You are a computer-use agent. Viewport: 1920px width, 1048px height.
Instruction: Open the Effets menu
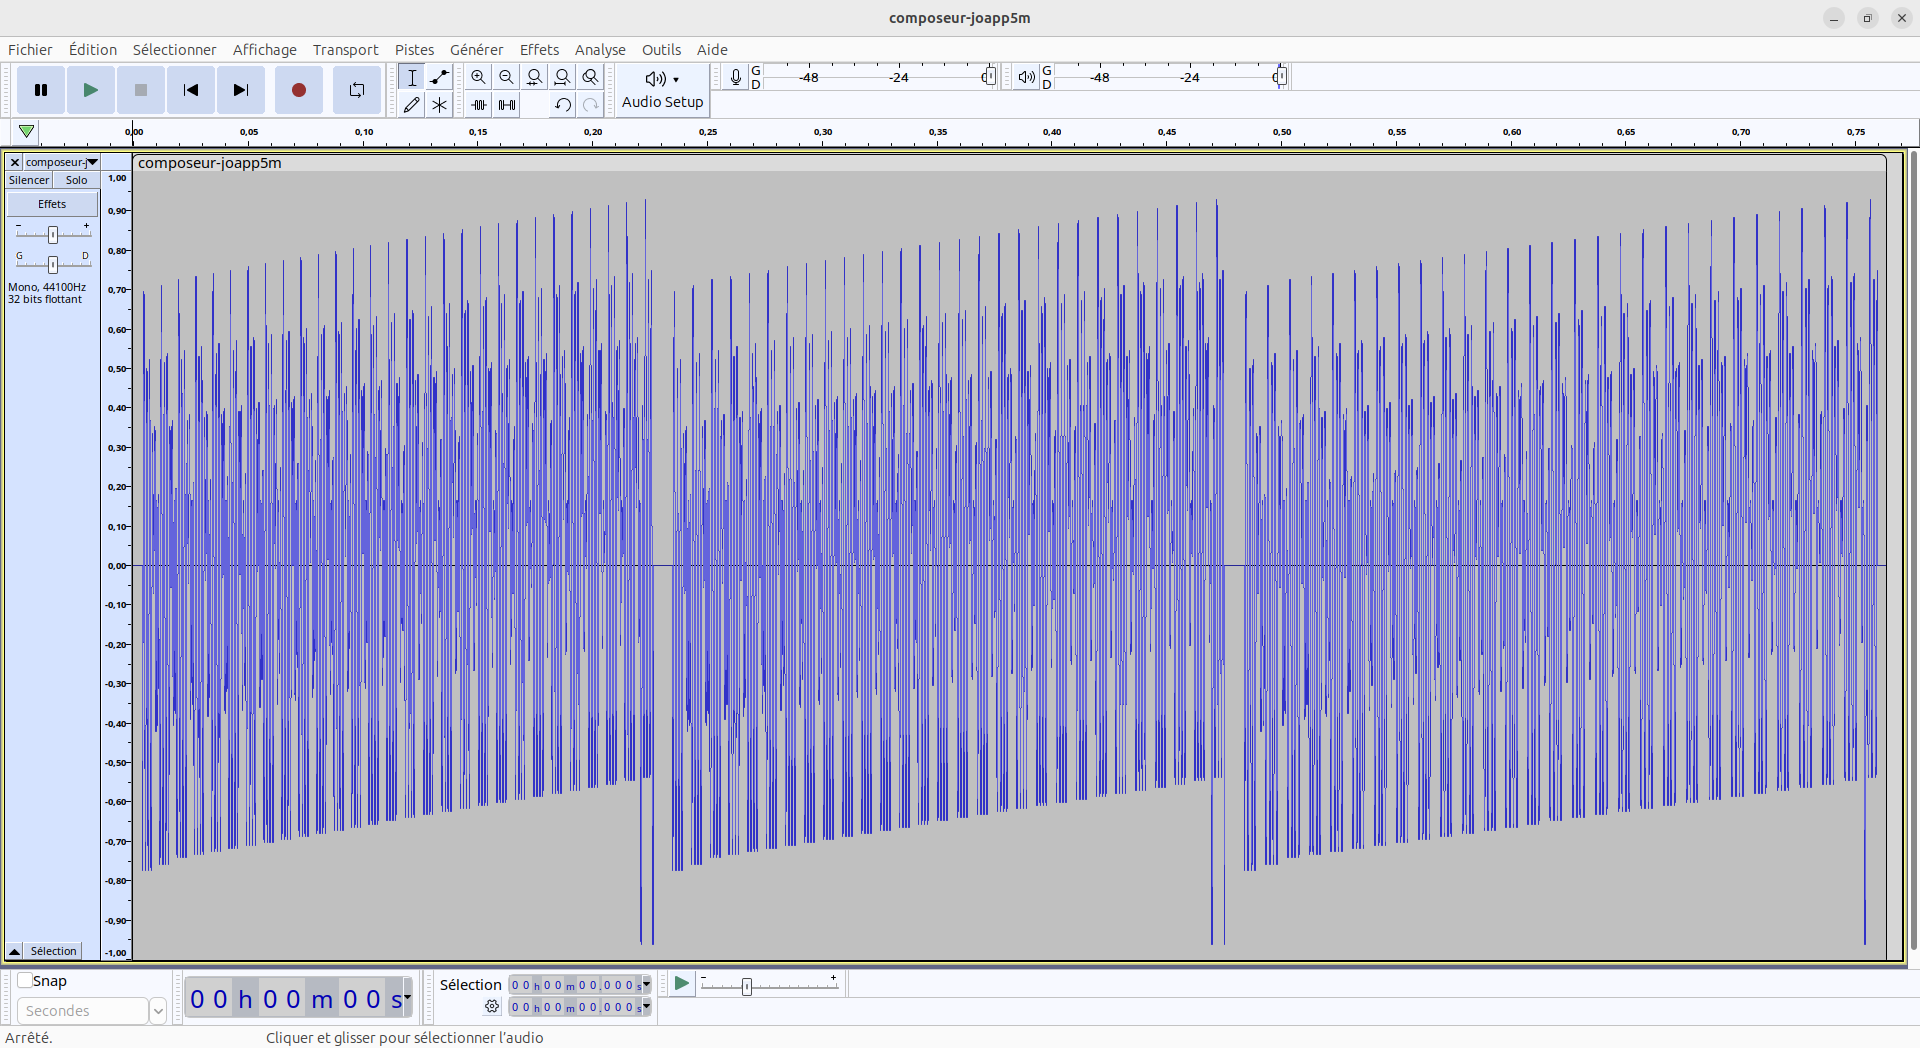[x=539, y=50]
